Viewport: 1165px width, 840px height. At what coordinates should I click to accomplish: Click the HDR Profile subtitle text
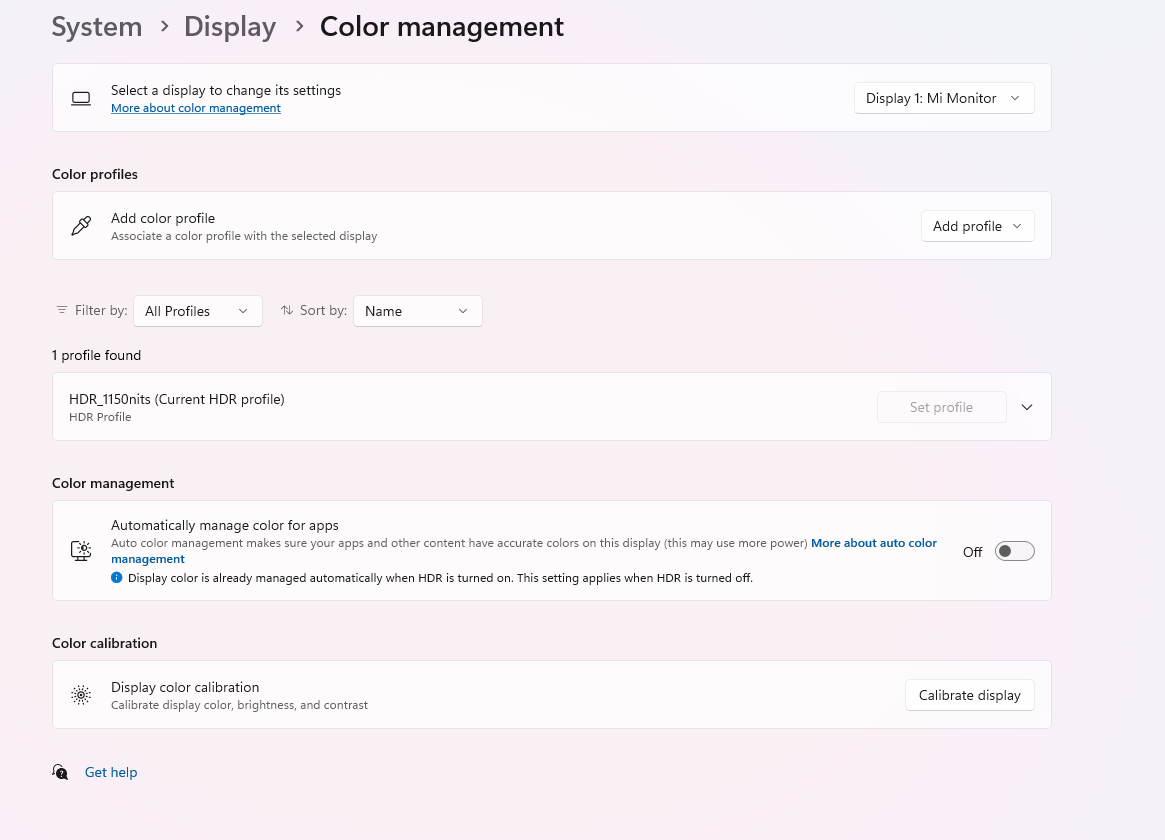pos(100,417)
